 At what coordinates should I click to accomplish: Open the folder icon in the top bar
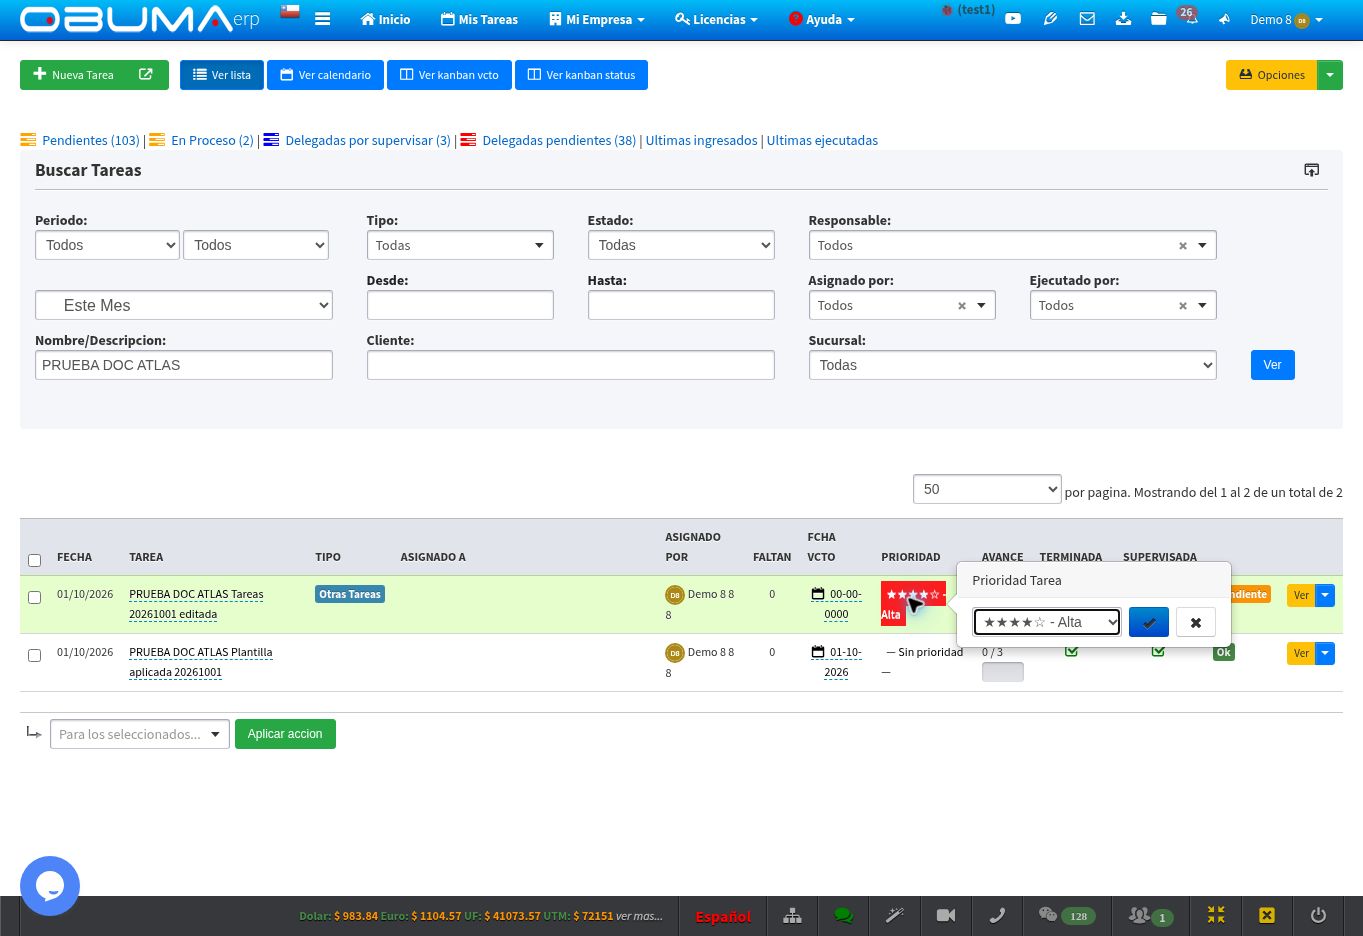click(x=1159, y=19)
